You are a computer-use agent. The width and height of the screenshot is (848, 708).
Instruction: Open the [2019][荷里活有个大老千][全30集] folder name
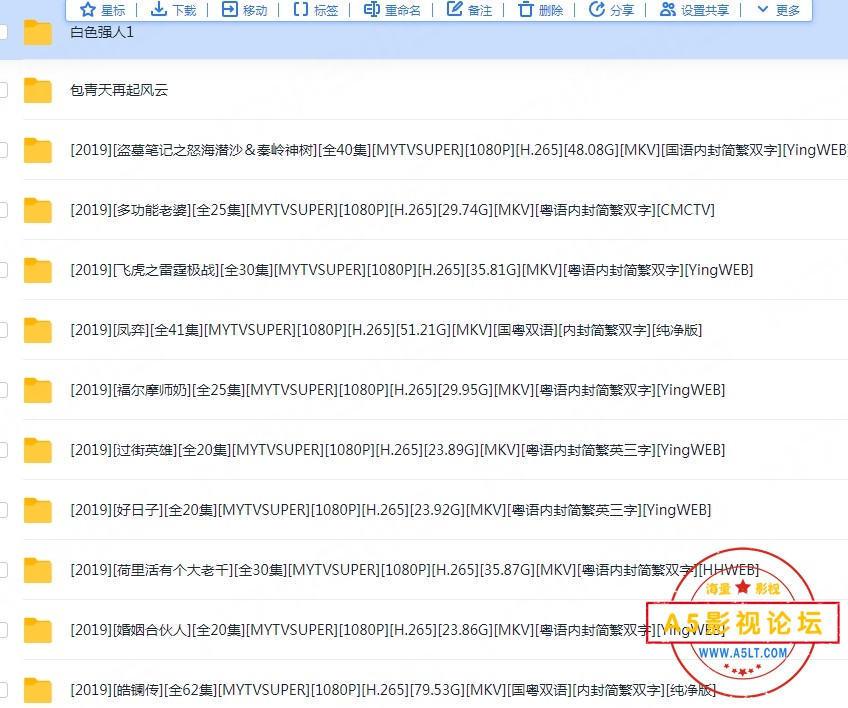tap(415, 570)
